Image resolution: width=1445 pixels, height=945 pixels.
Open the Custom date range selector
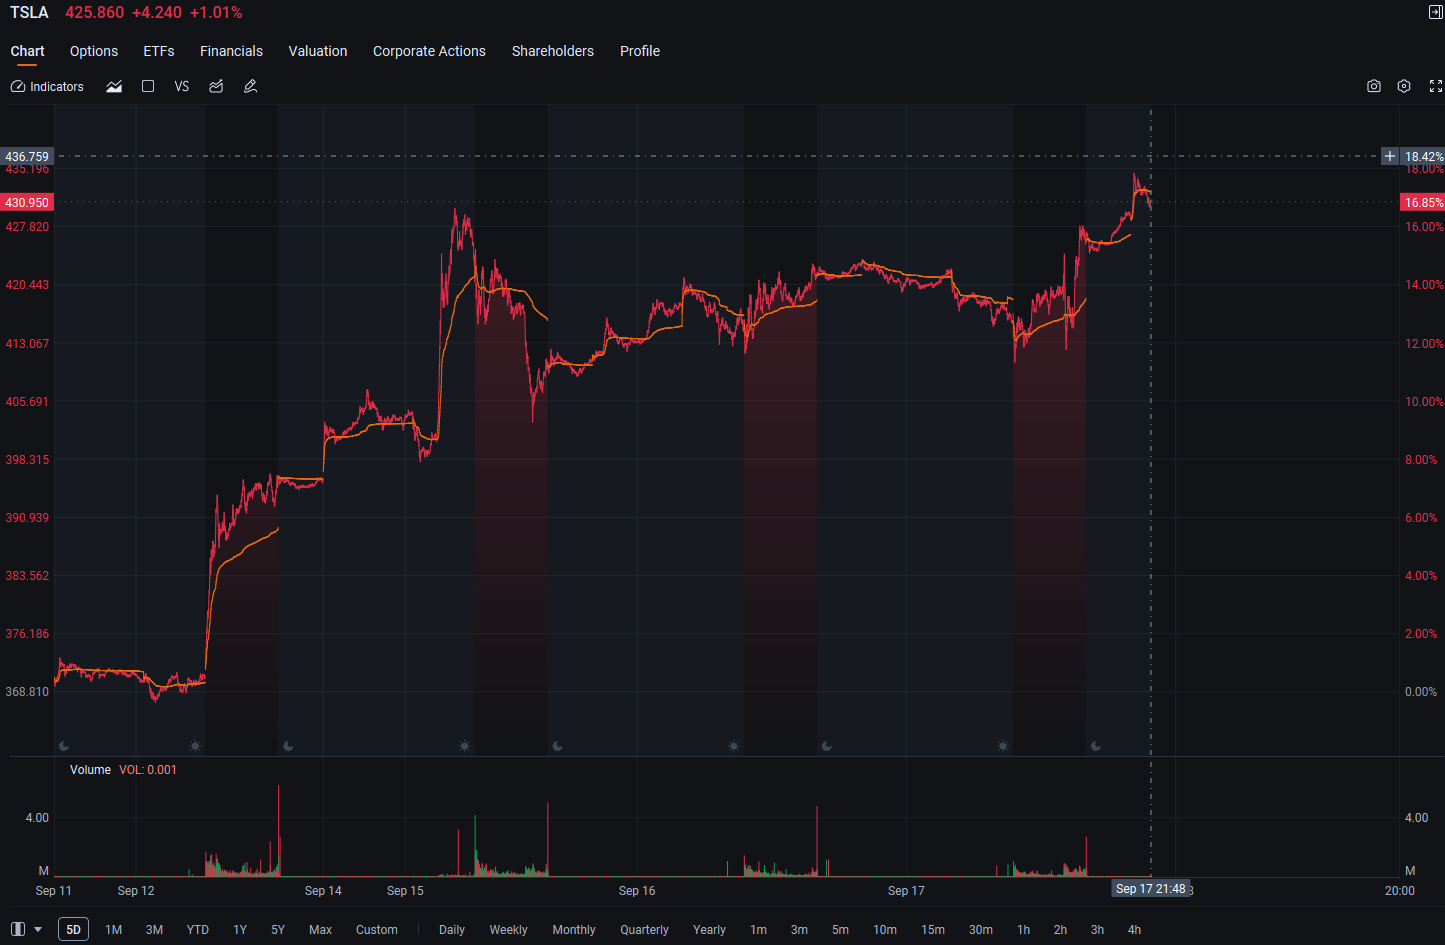point(377,930)
